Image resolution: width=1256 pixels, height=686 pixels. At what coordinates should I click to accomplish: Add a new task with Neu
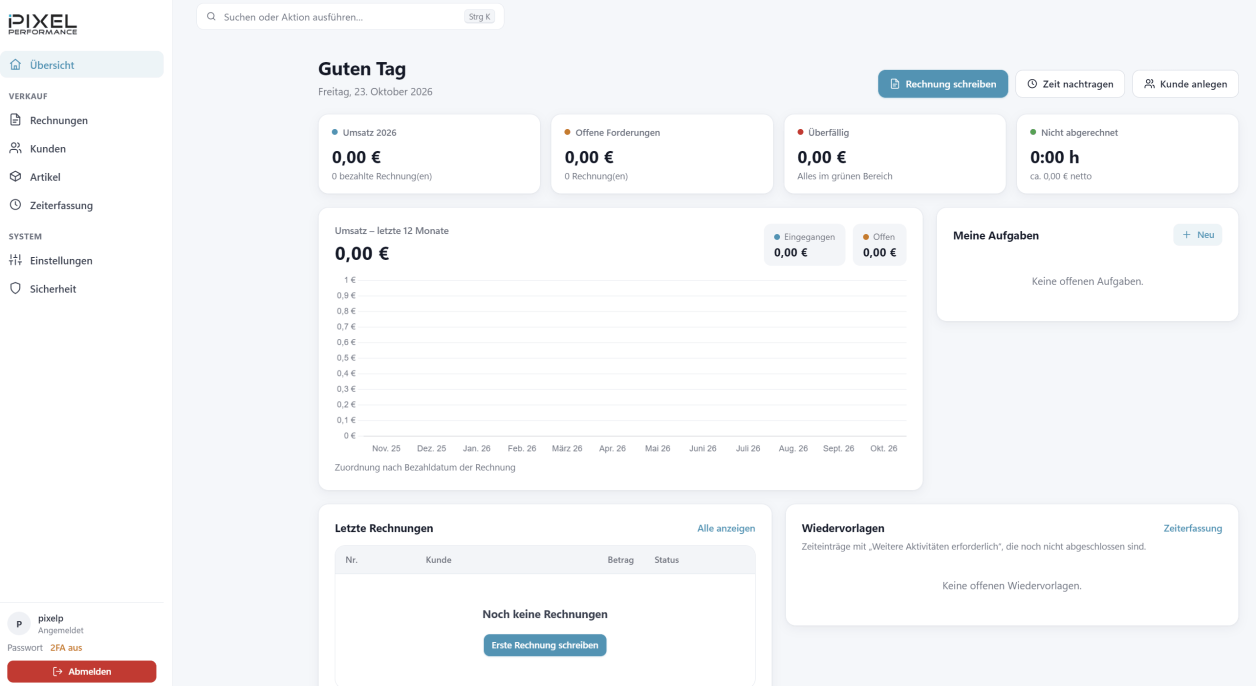(1198, 235)
